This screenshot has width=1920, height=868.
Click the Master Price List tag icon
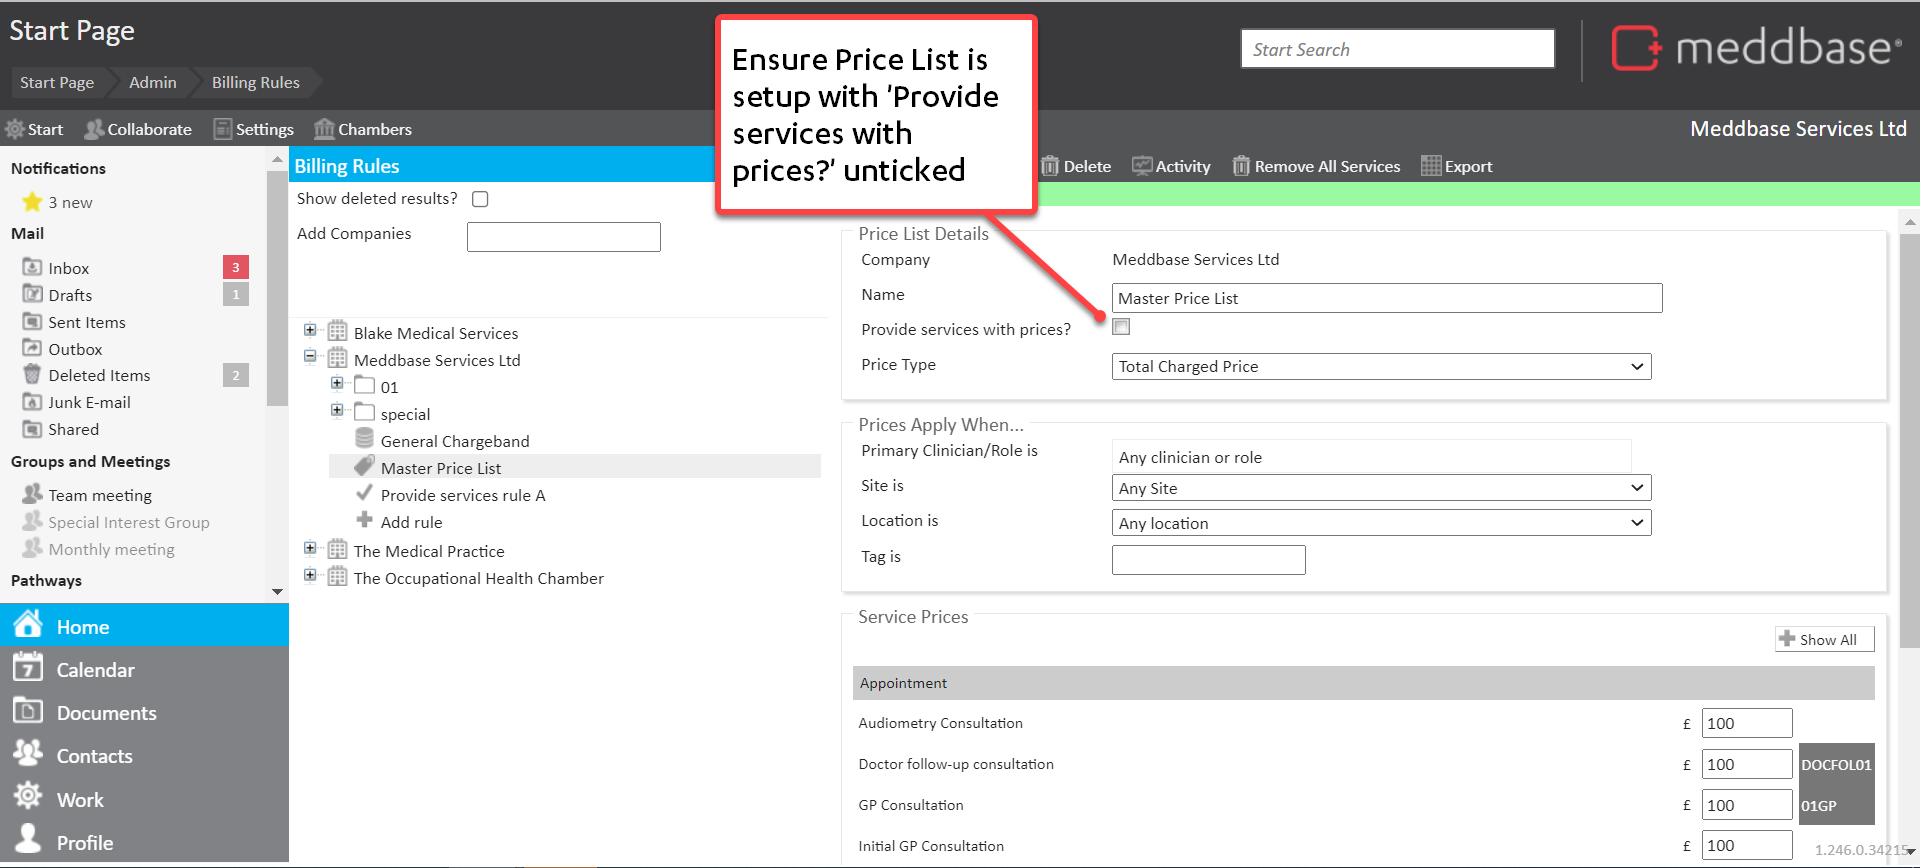365,467
